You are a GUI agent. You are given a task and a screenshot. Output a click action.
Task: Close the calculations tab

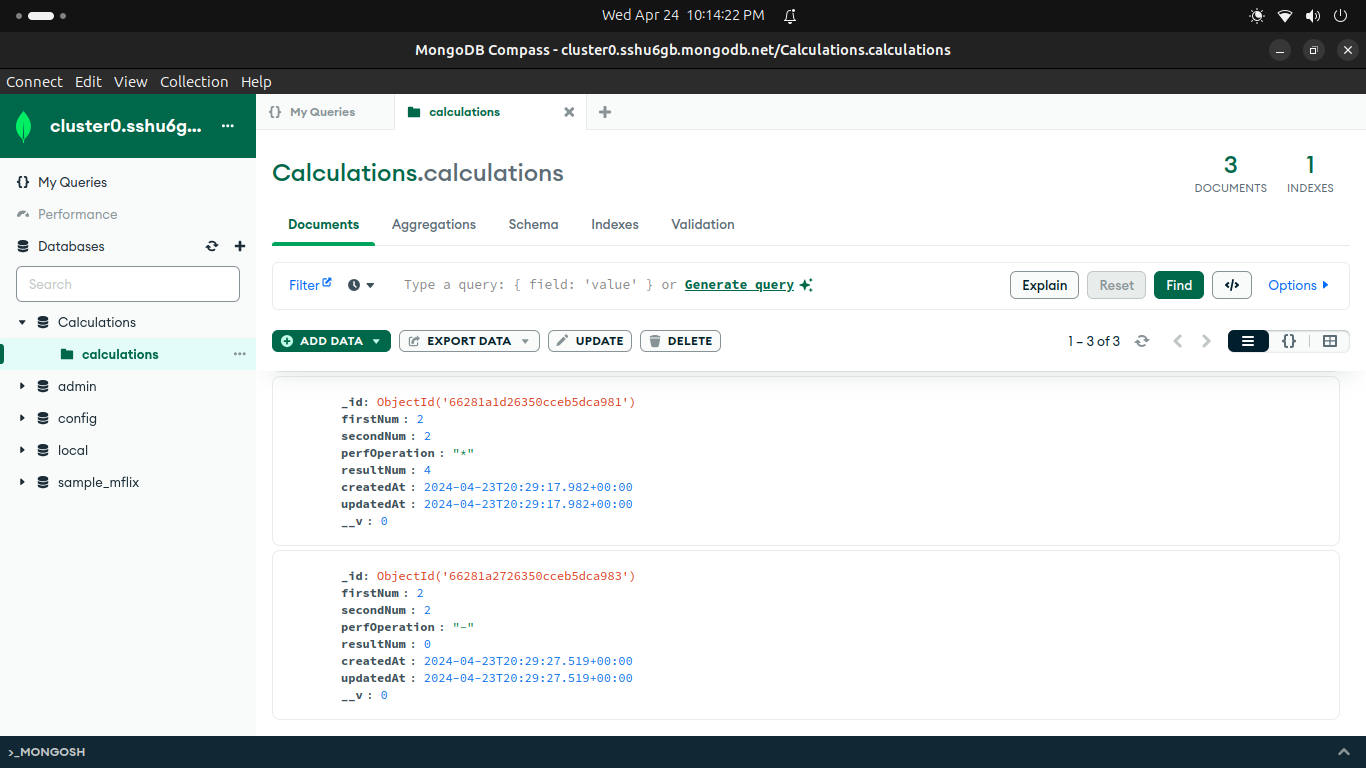point(569,112)
